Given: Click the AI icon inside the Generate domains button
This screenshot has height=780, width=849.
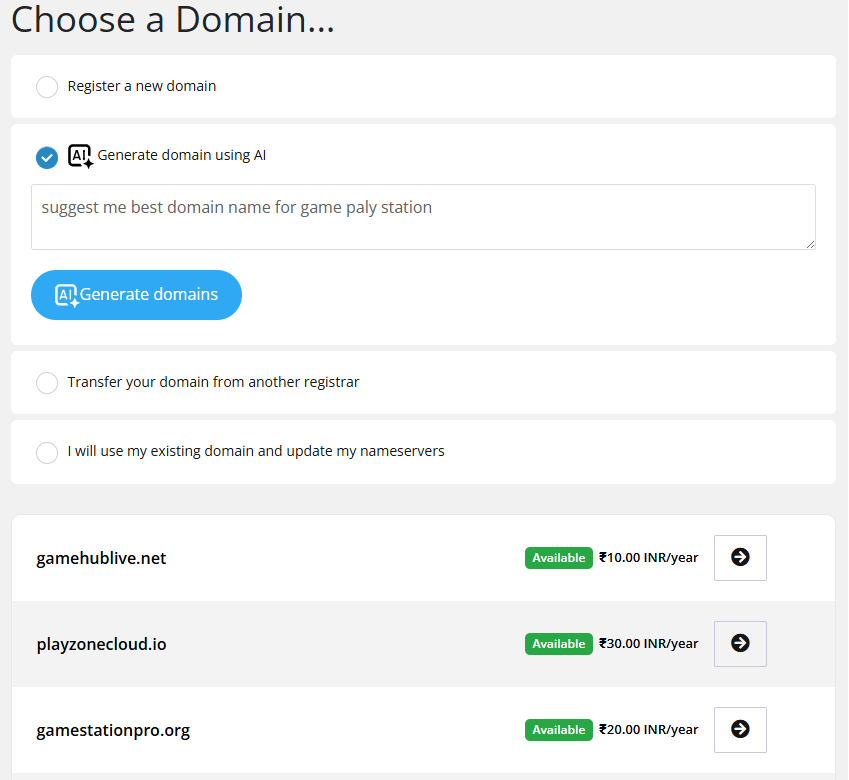Looking at the screenshot, I should (67, 295).
